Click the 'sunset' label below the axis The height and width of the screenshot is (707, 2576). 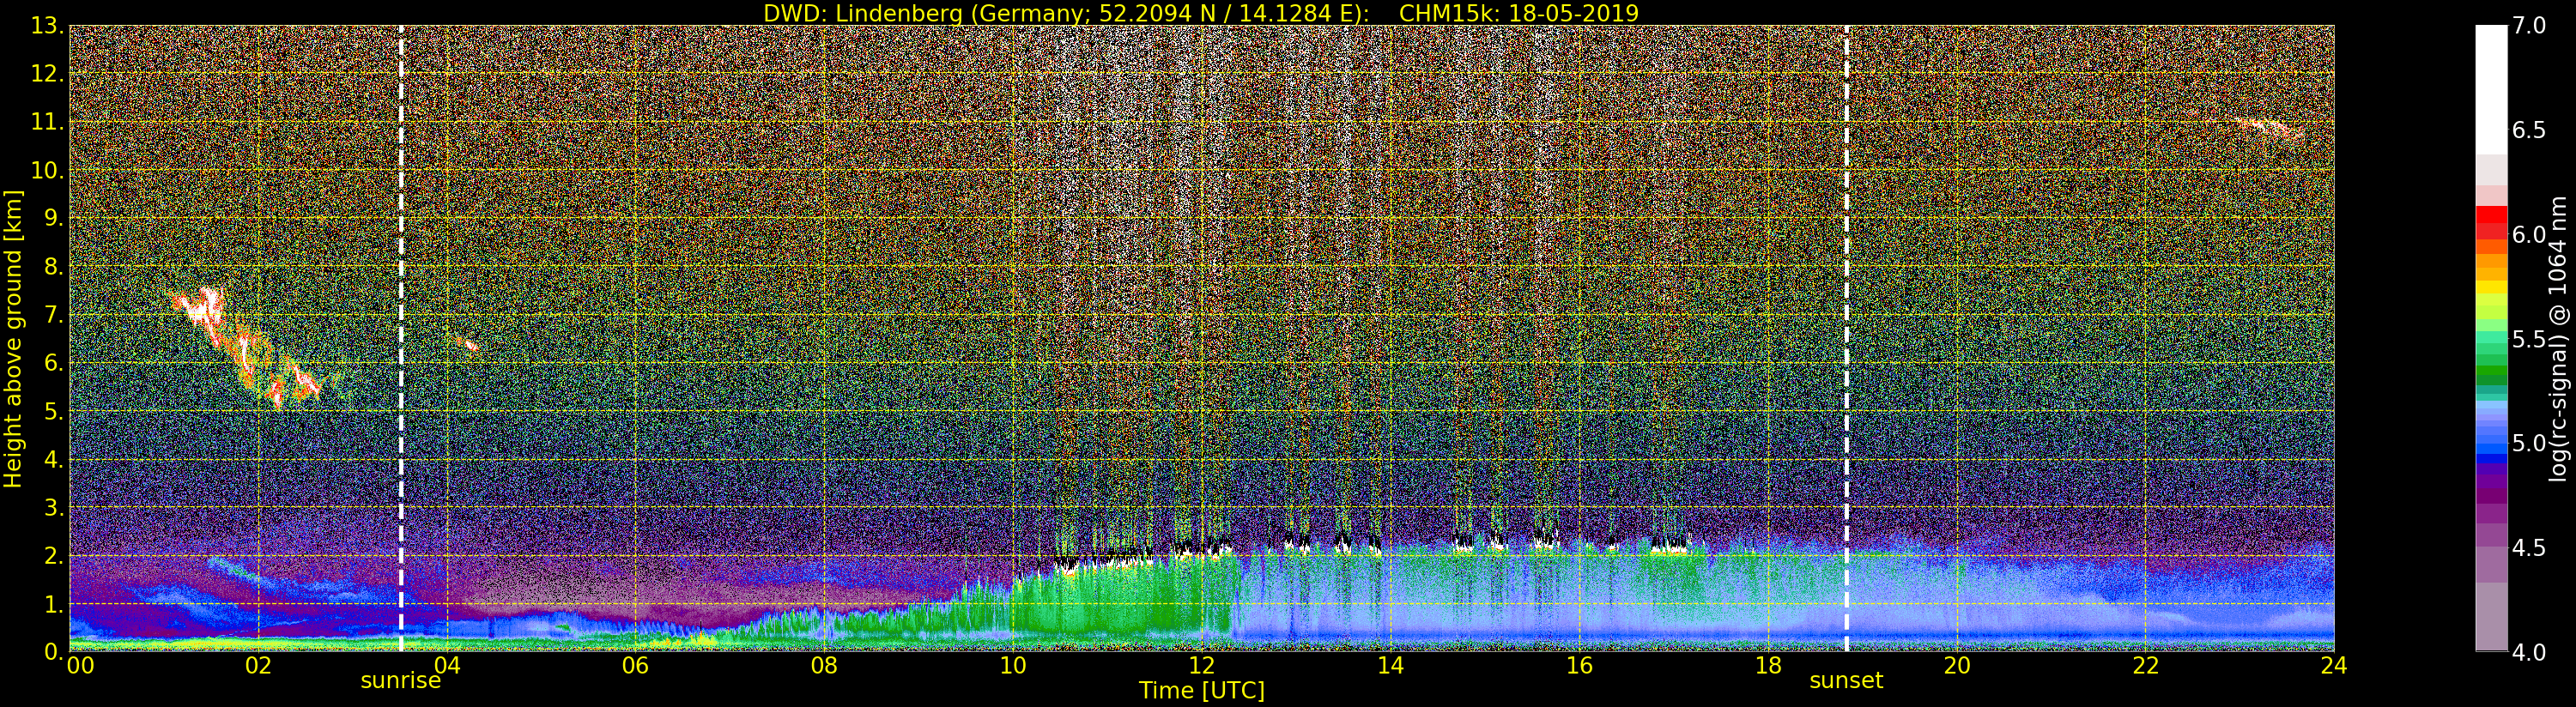coord(1846,681)
